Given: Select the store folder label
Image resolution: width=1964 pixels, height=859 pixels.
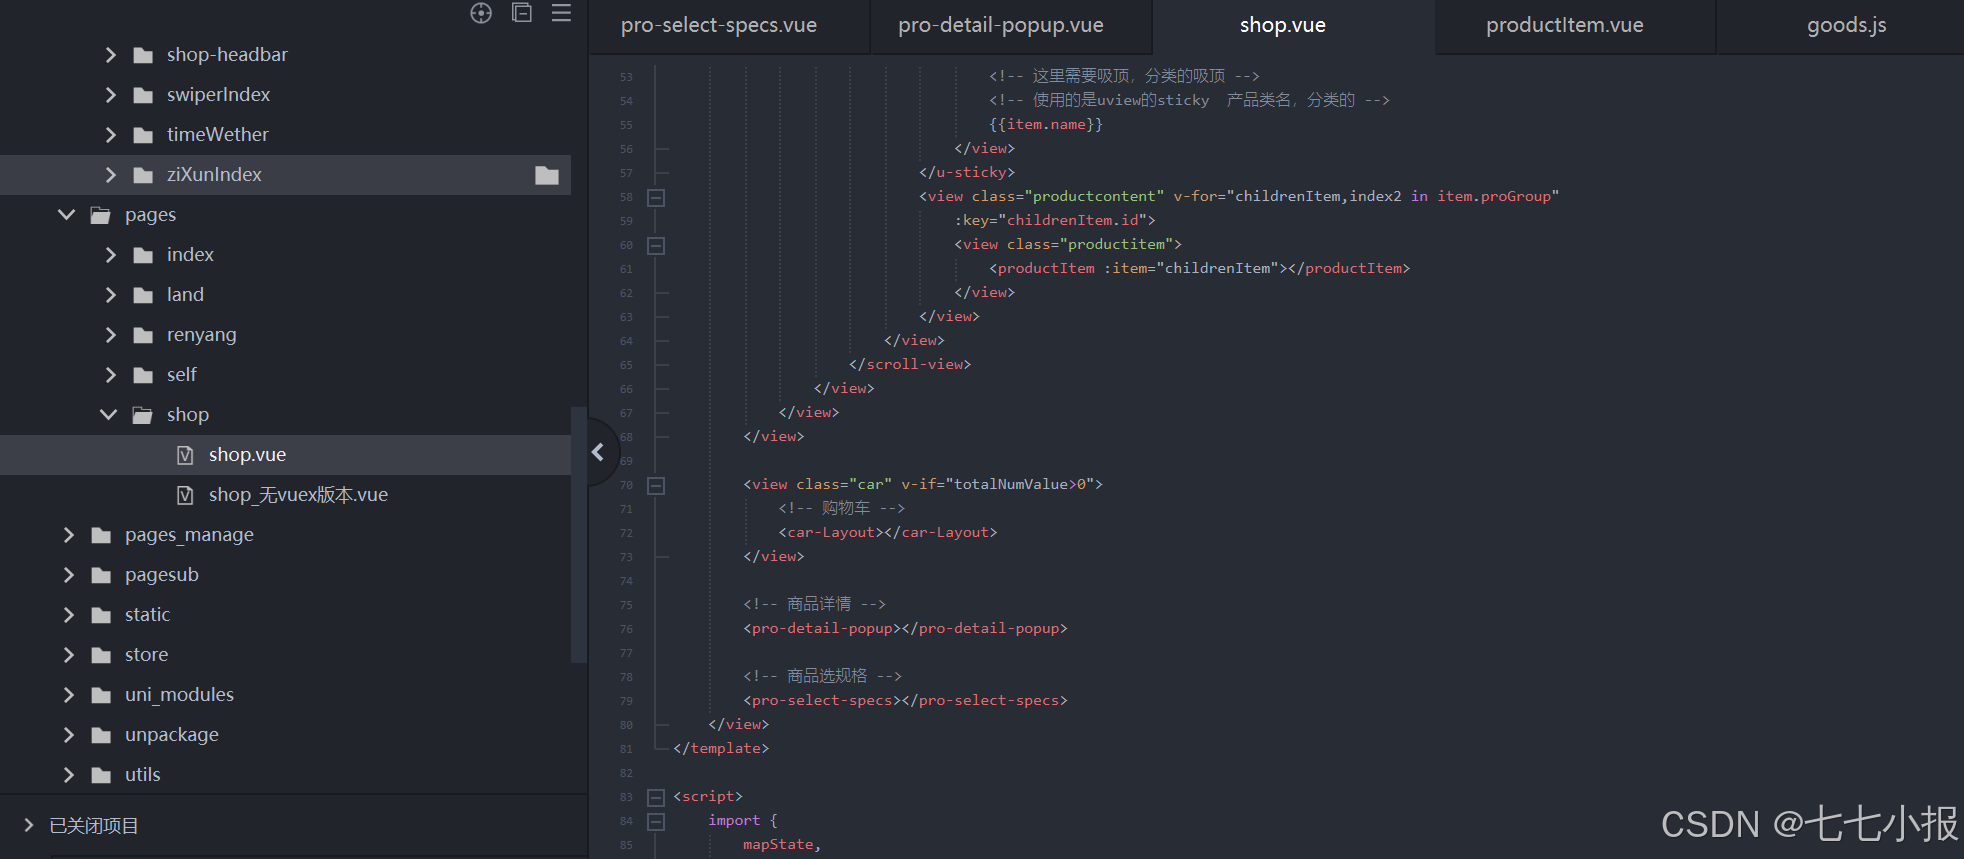Looking at the screenshot, I should [x=146, y=655].
